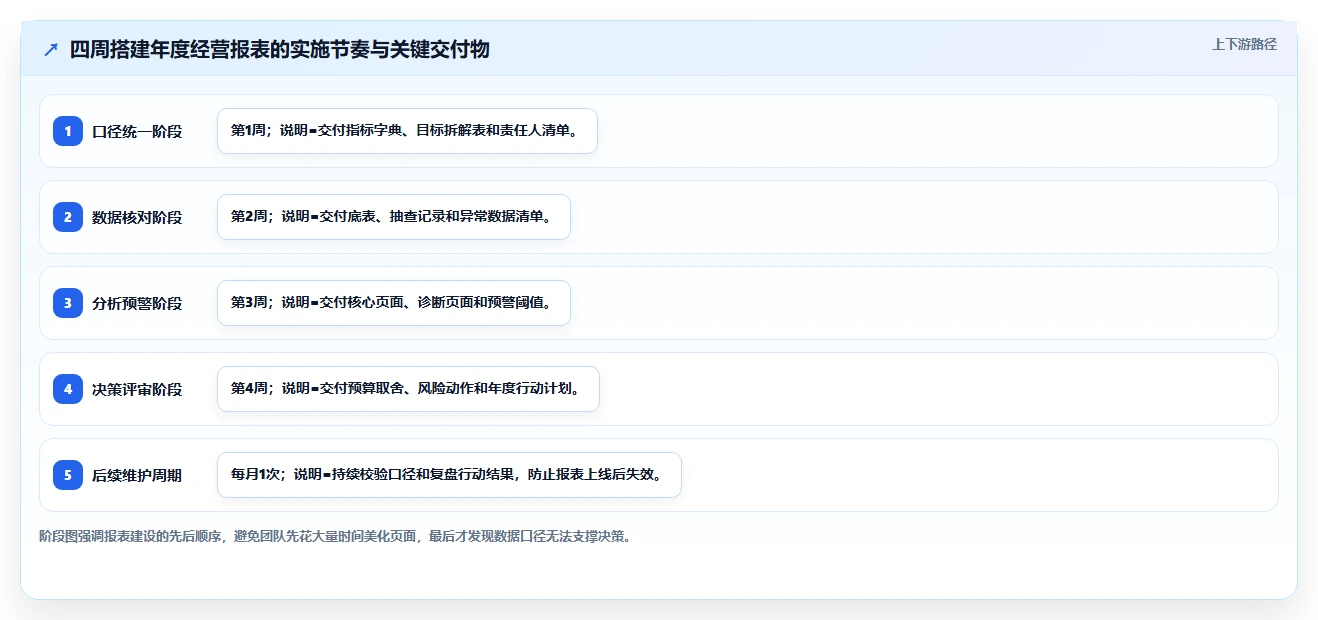This screenshot has height=620, width=1318.
Task: Select the 上下游路径 label at top right
Action: click(x=1244, y=44)
